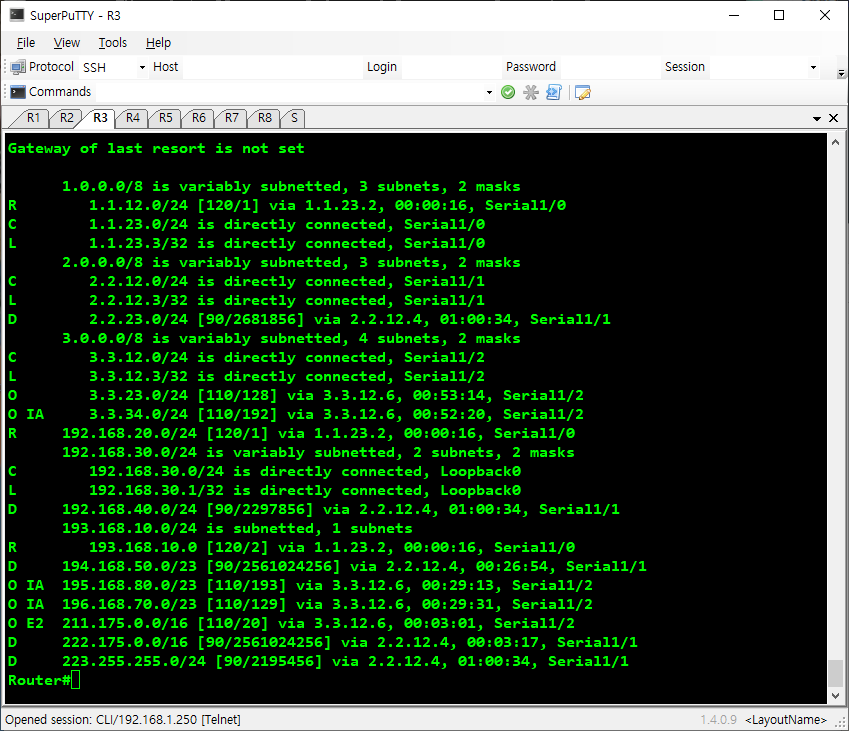Close the active tab with X button

click(x=834, y=118)
